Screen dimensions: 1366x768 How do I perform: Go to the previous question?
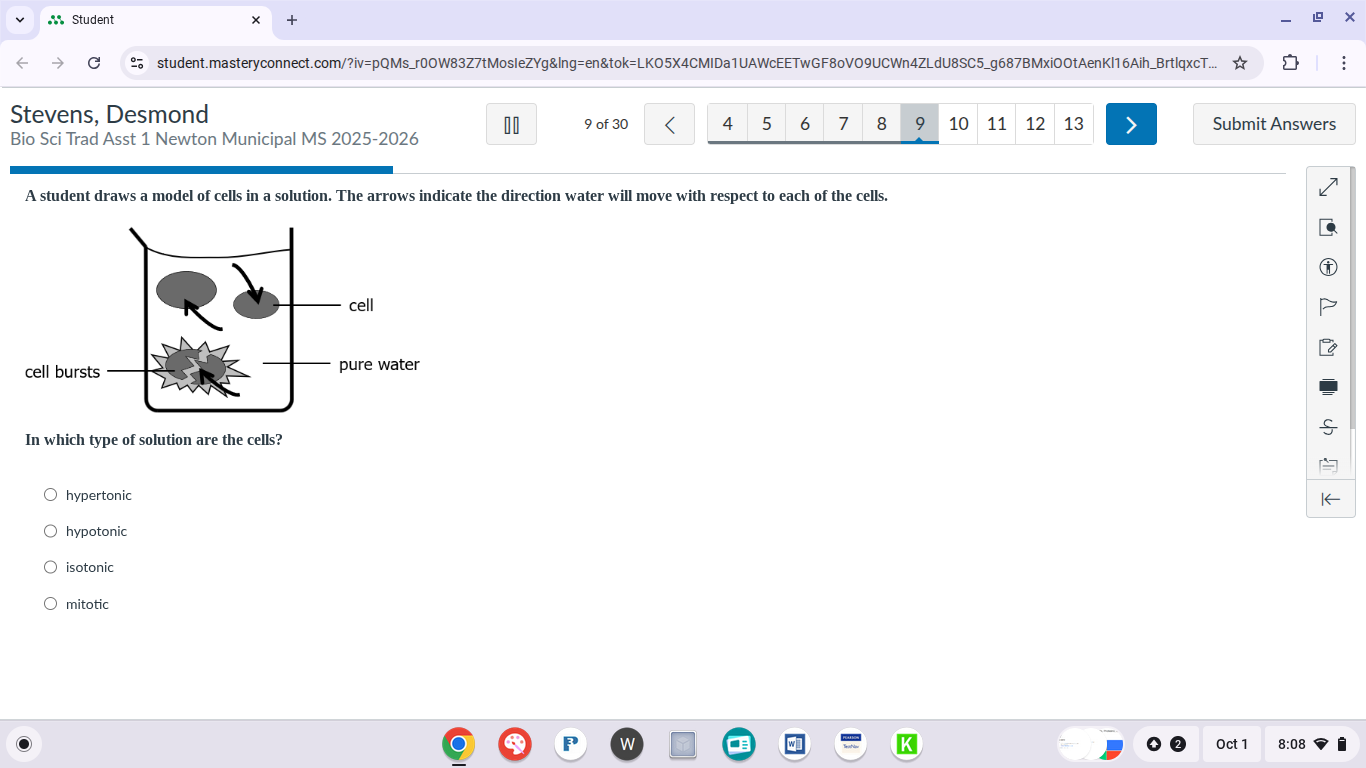coord(670,124)
